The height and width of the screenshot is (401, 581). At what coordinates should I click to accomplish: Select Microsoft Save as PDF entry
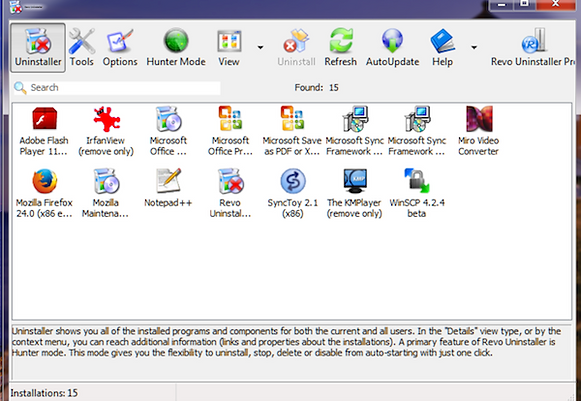tap(292, 131)
